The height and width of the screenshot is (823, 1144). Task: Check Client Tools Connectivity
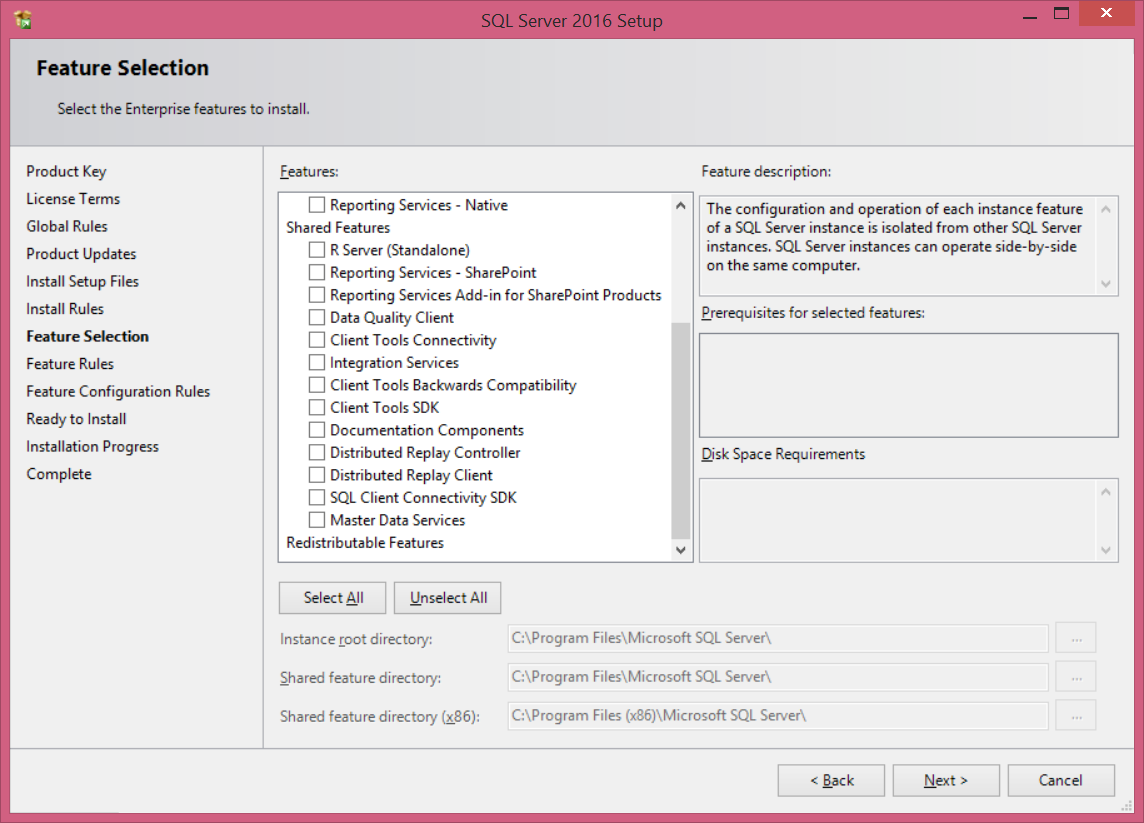pos(317,341)
